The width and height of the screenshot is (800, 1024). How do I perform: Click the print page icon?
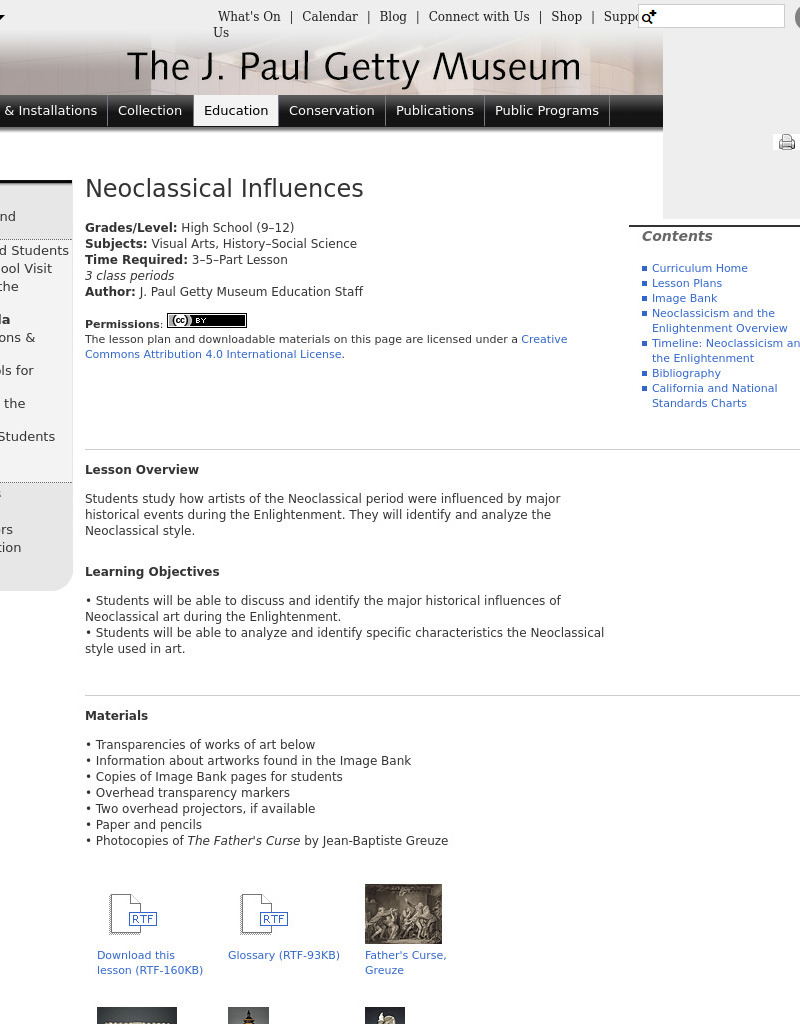pos(788,142)
